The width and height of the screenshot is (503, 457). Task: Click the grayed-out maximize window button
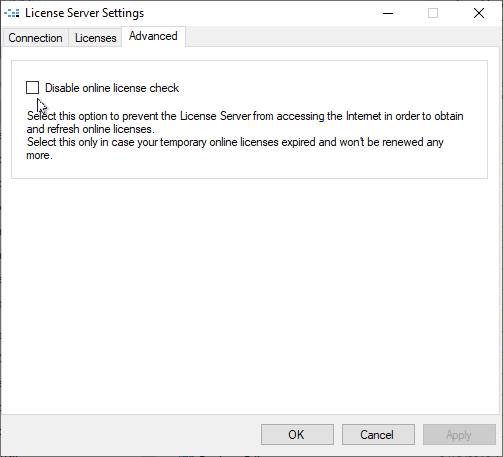(433, 13)
